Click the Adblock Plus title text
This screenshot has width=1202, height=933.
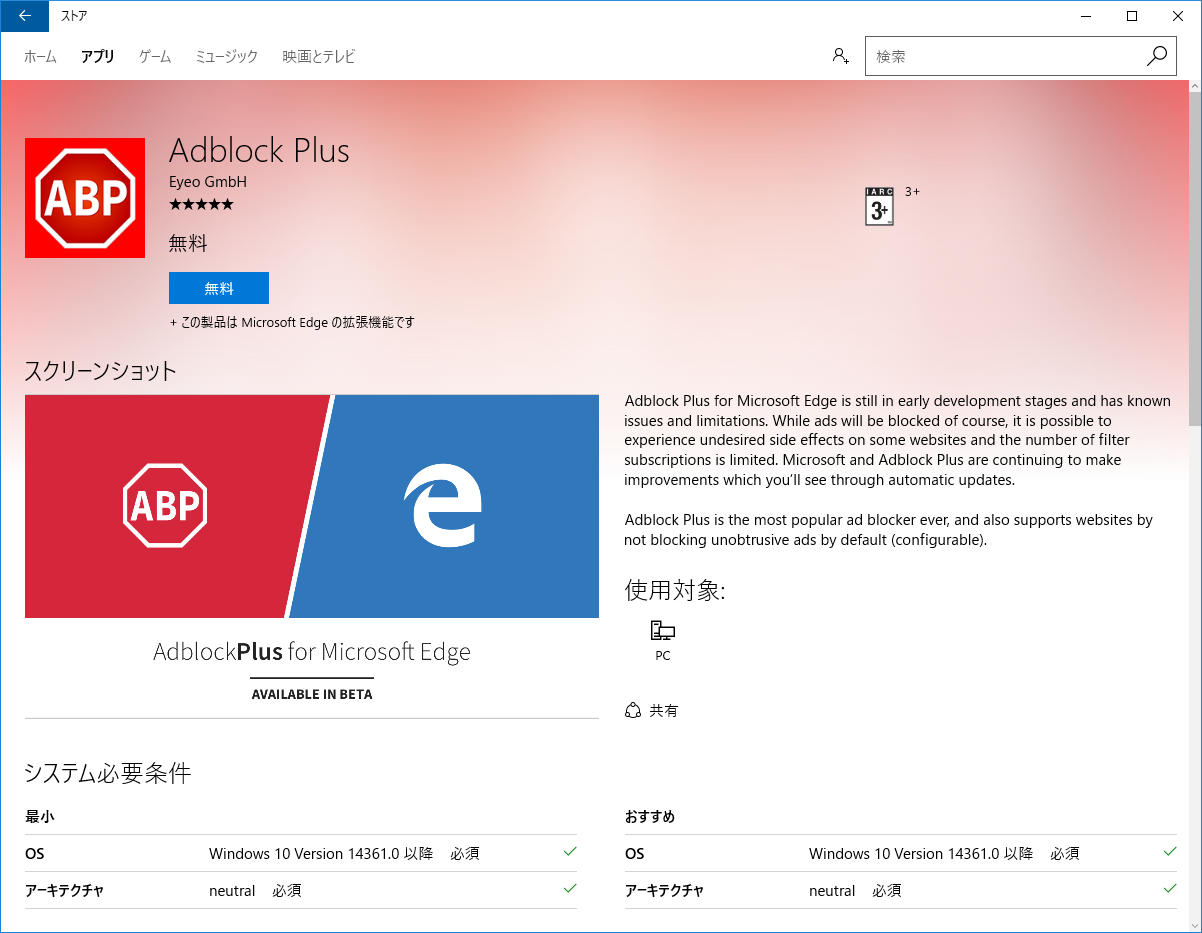(x=260, y=151)
